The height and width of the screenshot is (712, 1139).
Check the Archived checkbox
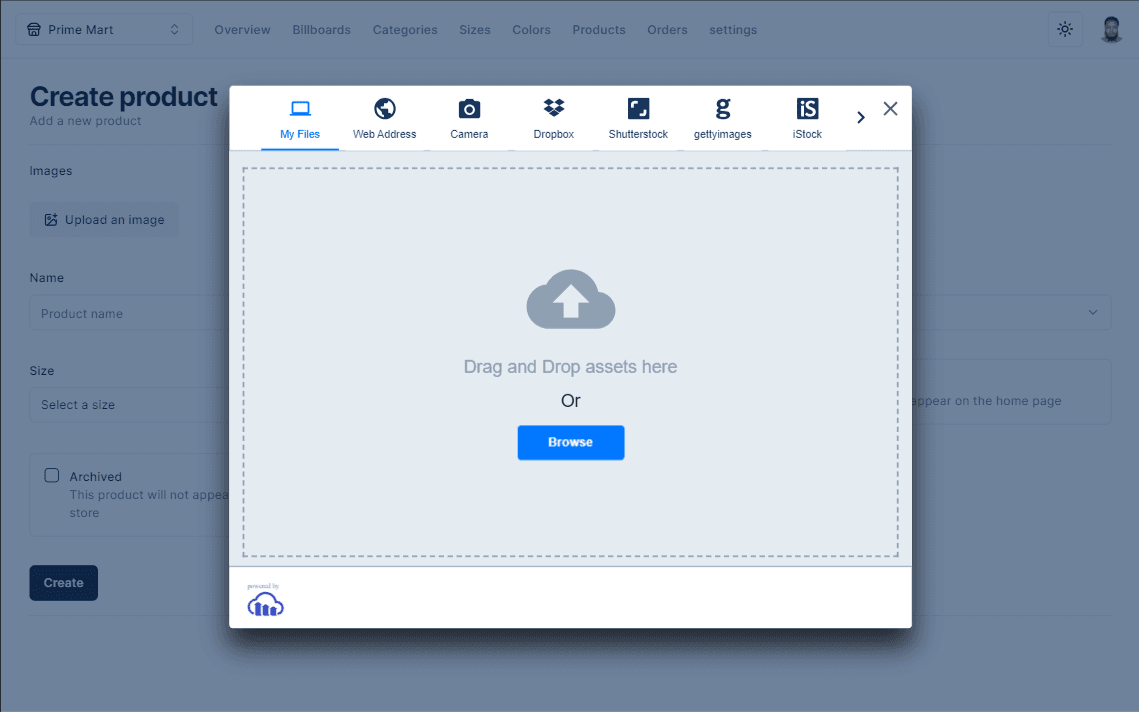(x=52, y=476)
